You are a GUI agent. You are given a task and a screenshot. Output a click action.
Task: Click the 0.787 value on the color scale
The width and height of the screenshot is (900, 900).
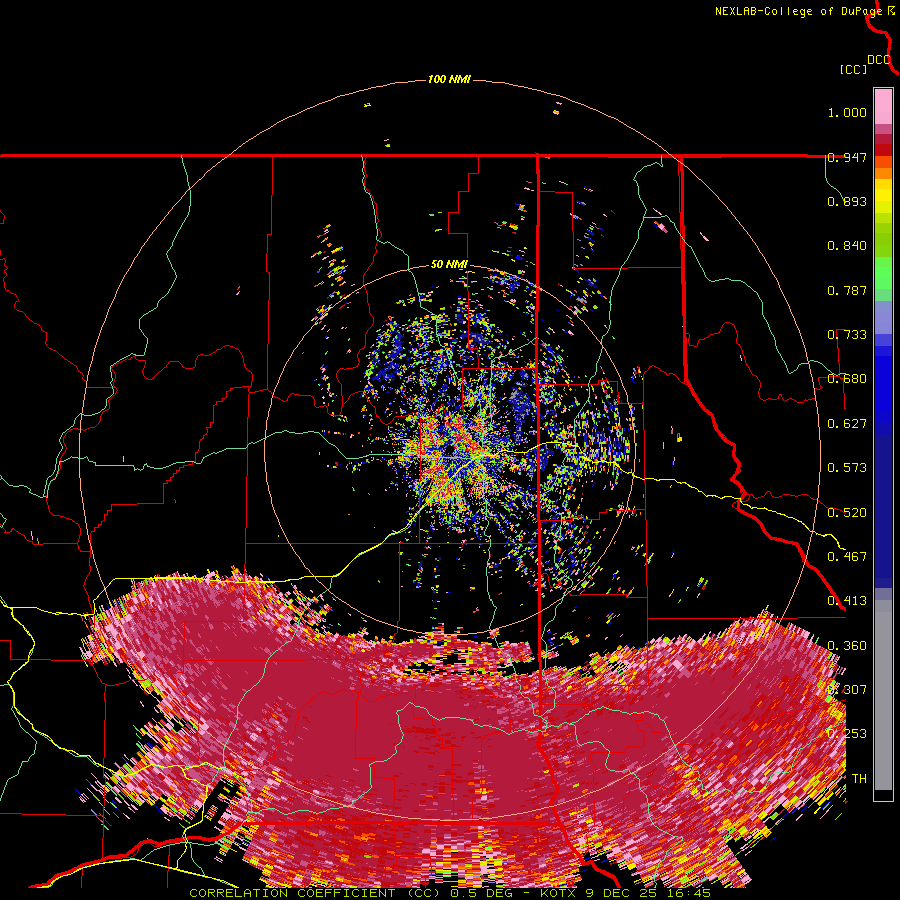[x=847, y=290]
